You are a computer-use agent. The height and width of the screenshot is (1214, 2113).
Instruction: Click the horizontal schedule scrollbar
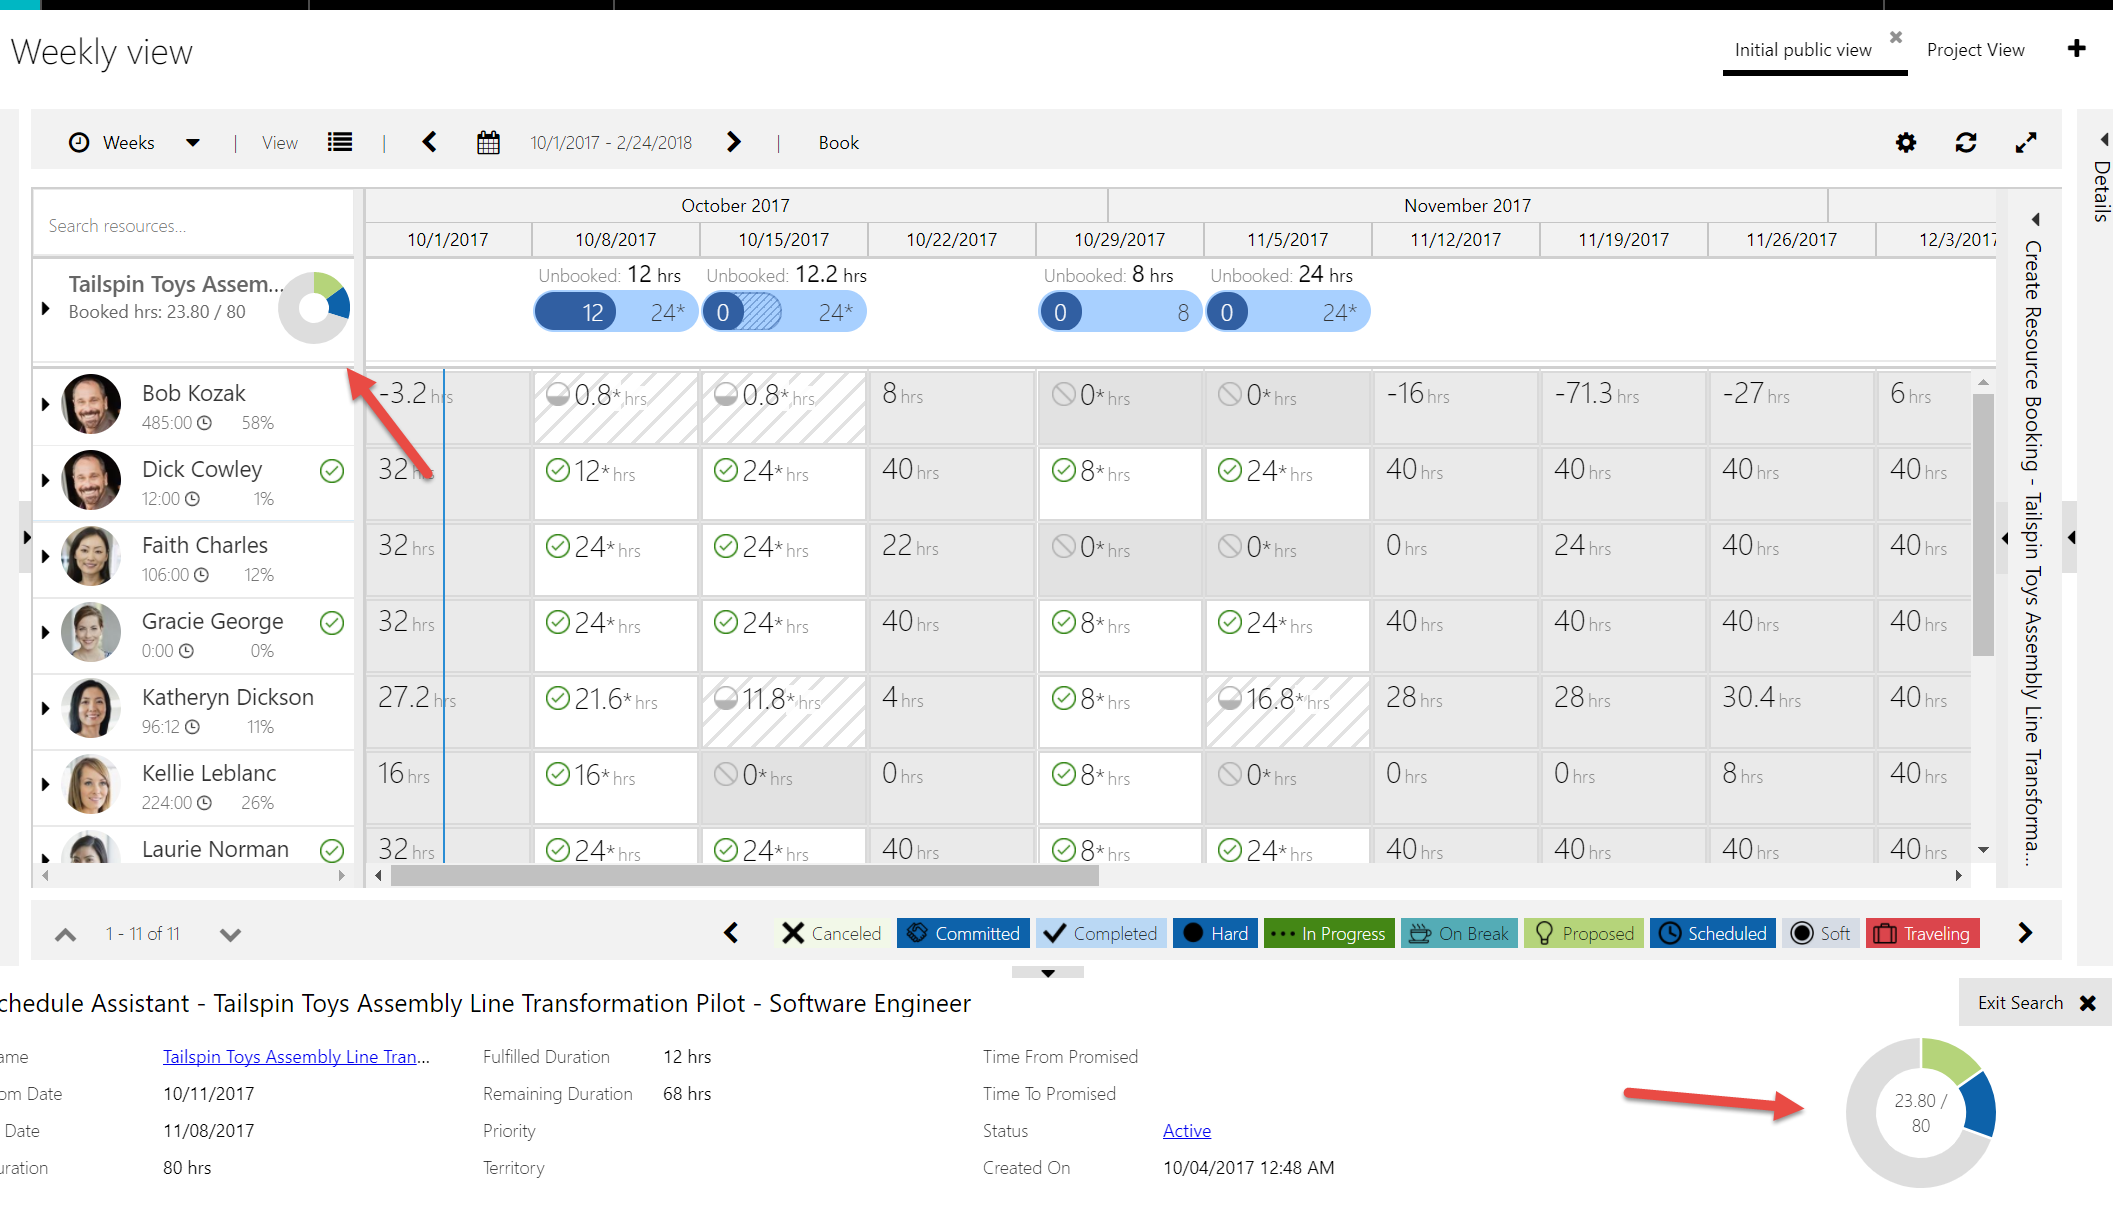[744, 876]
